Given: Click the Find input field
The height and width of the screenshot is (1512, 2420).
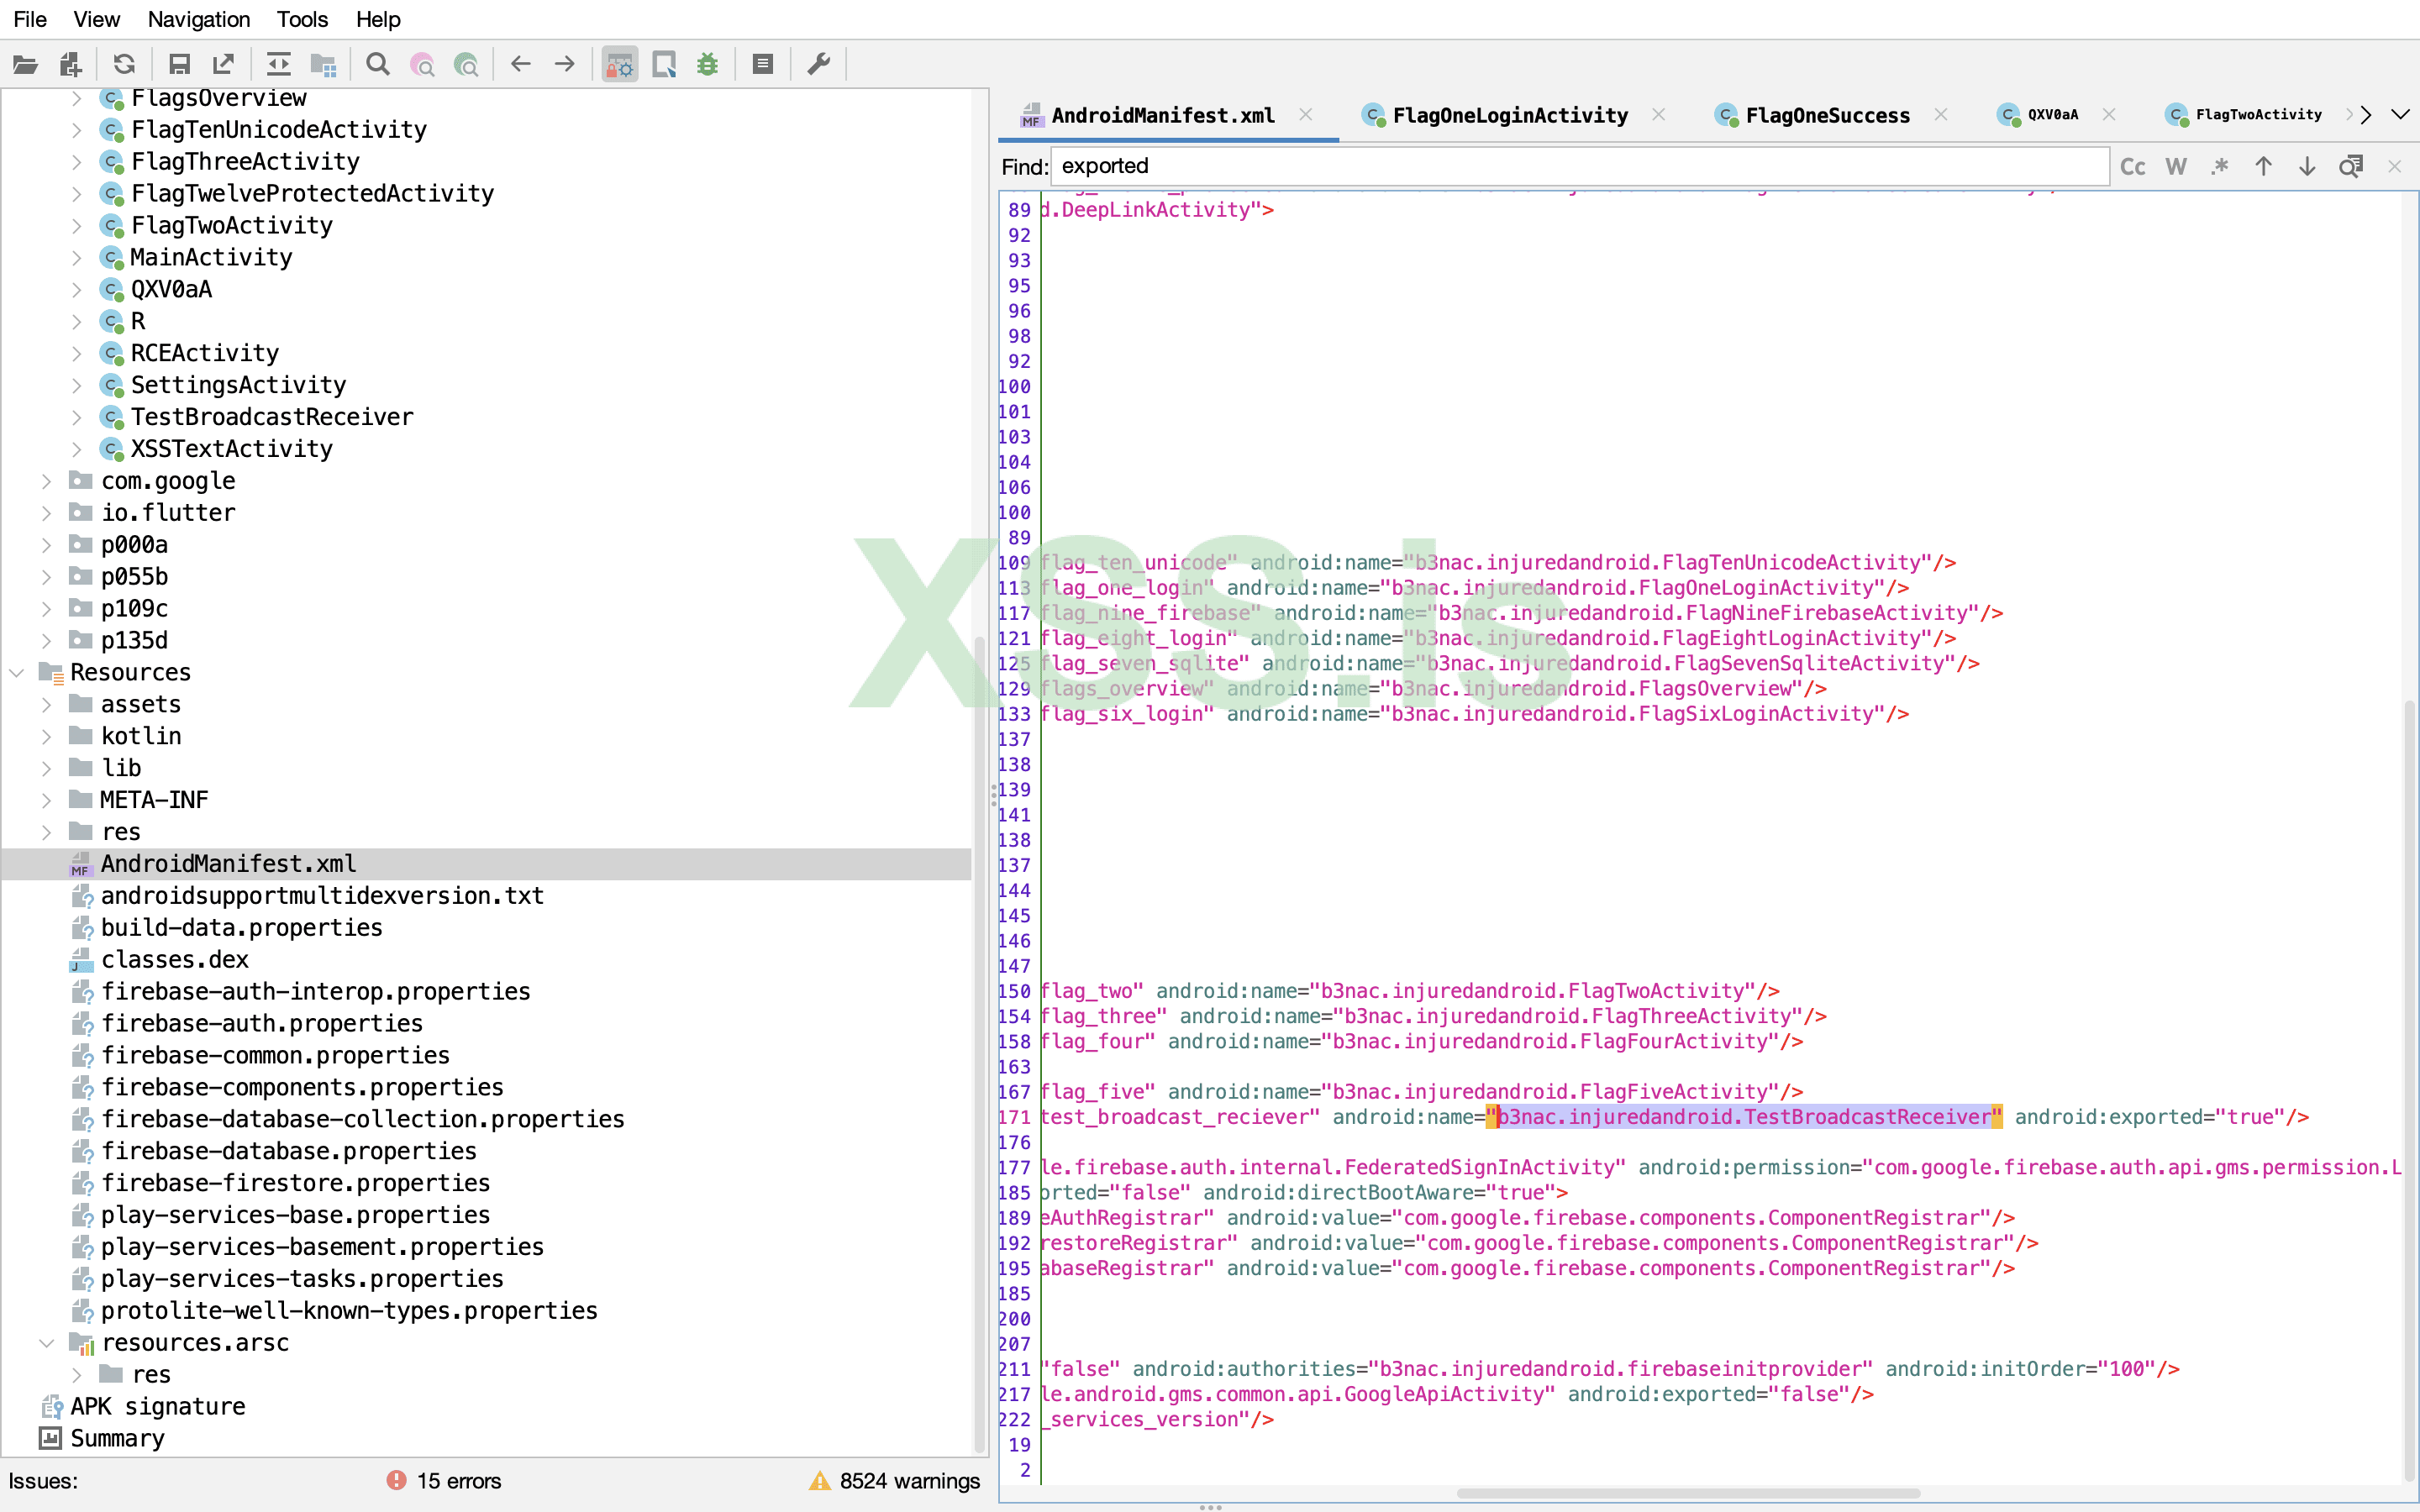Looking at the screenshot, I should 1580,167.
